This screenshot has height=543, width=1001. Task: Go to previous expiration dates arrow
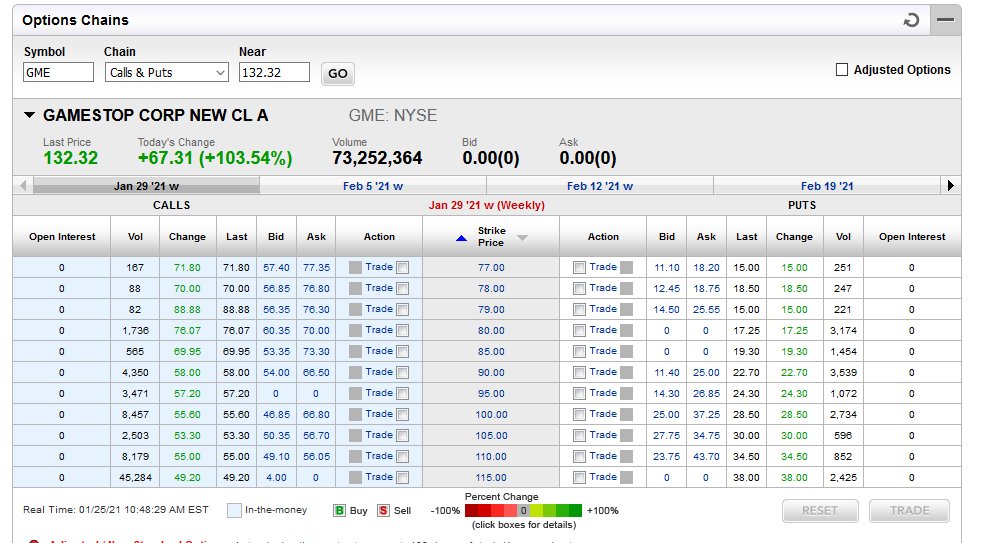(23, 186)
